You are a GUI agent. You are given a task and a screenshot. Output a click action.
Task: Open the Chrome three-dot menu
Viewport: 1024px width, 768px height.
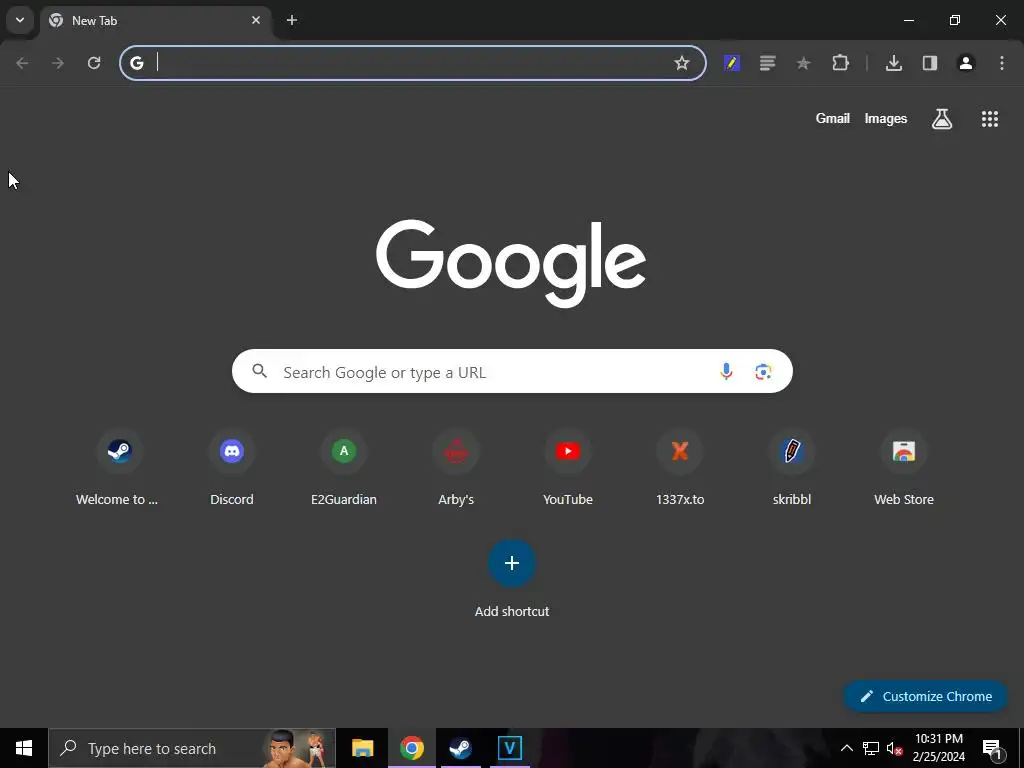(x=1002, y=63)
